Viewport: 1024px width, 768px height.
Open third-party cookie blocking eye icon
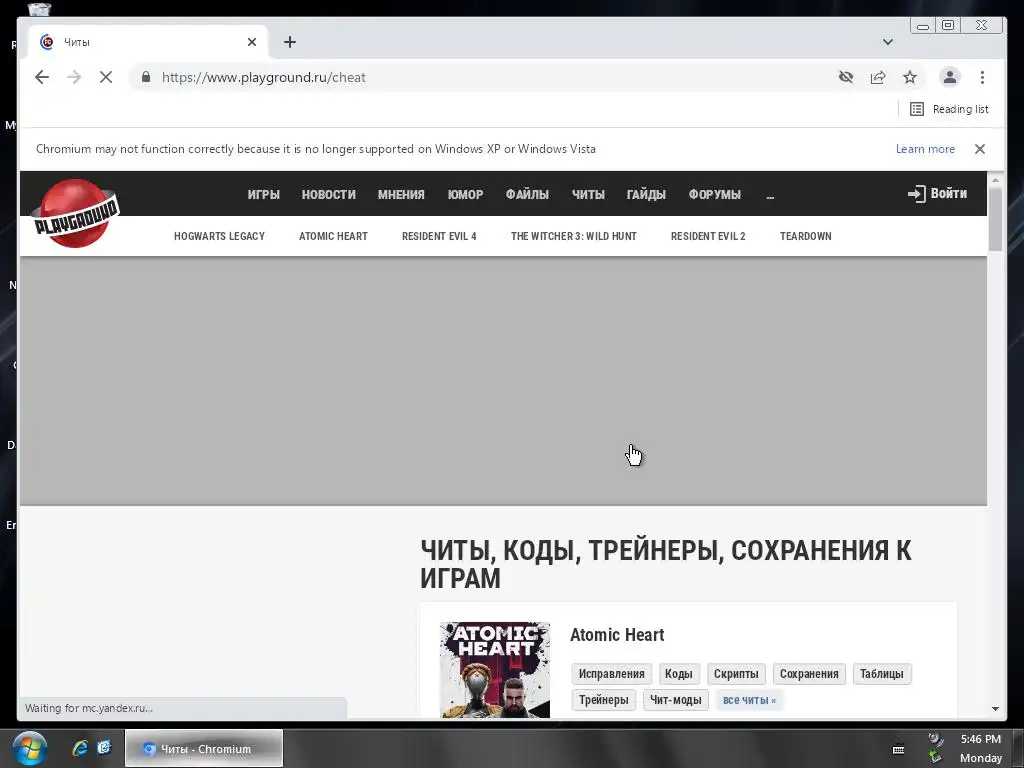coord(846,77)
